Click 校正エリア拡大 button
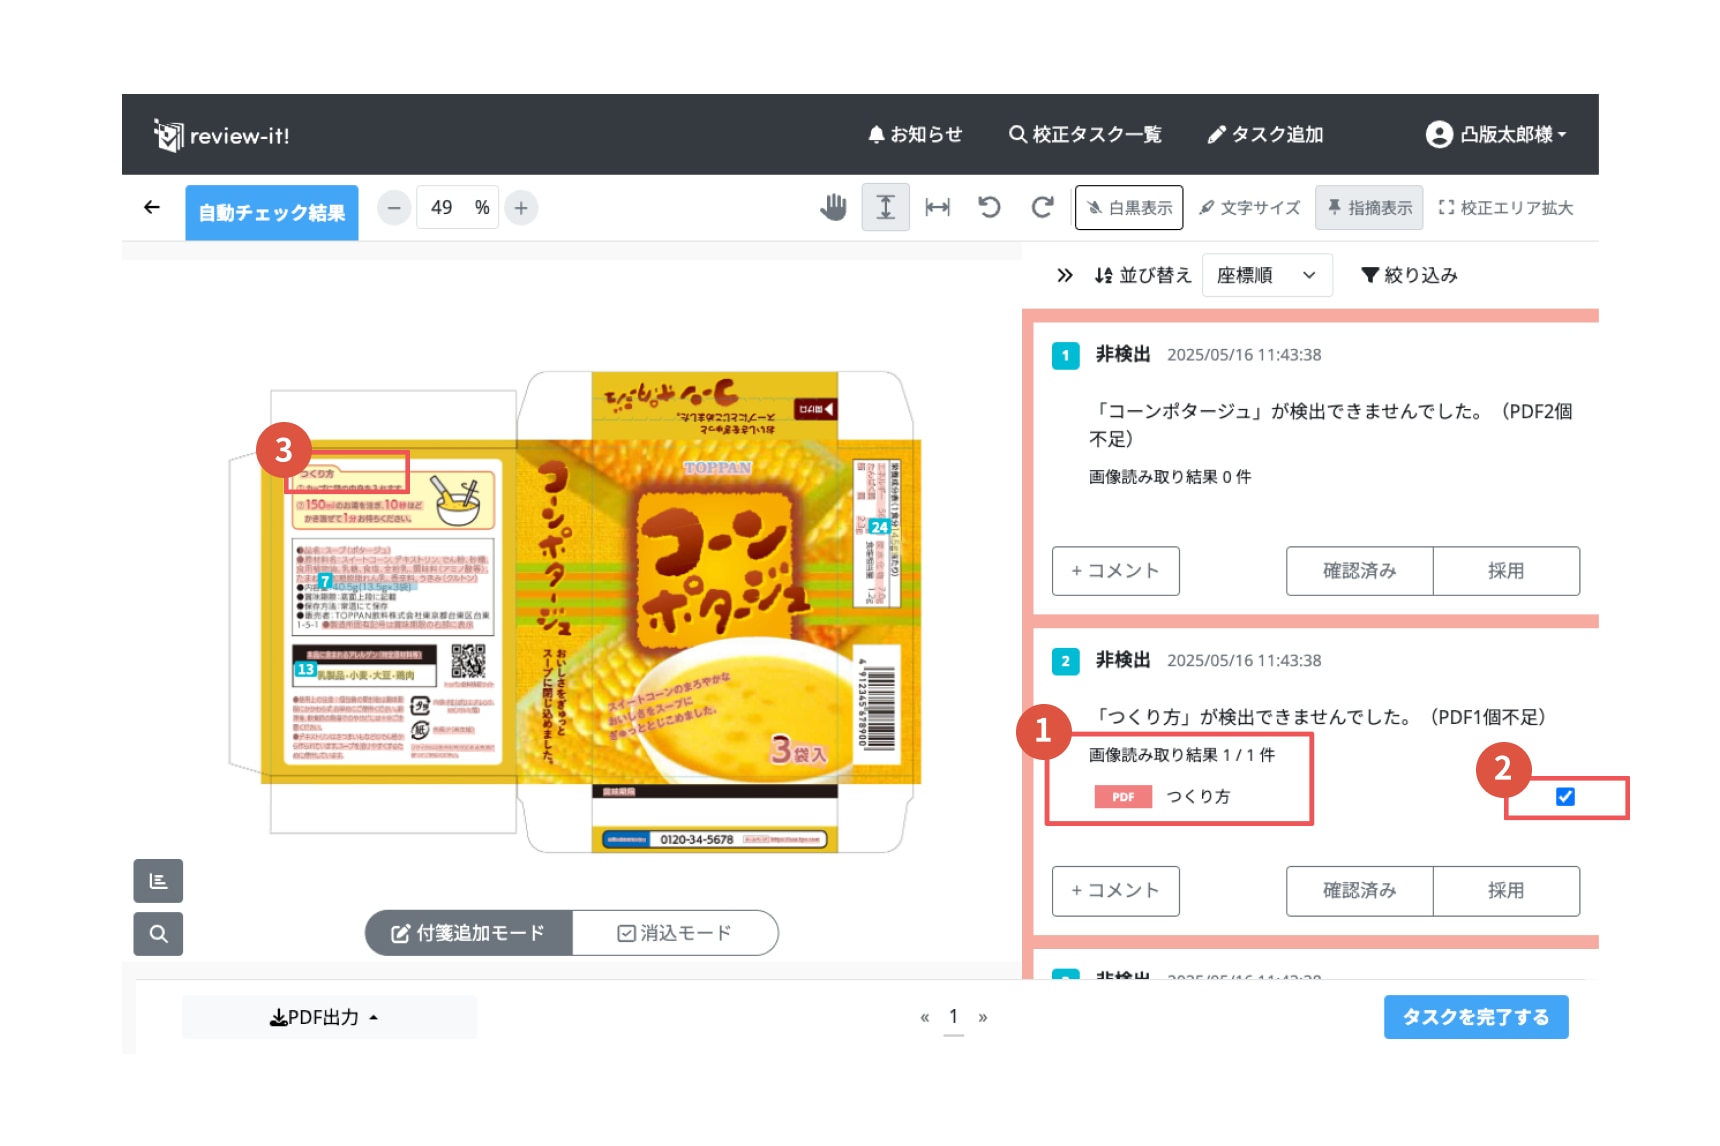The image size is (1720, 1146). tap(1506, 207)
